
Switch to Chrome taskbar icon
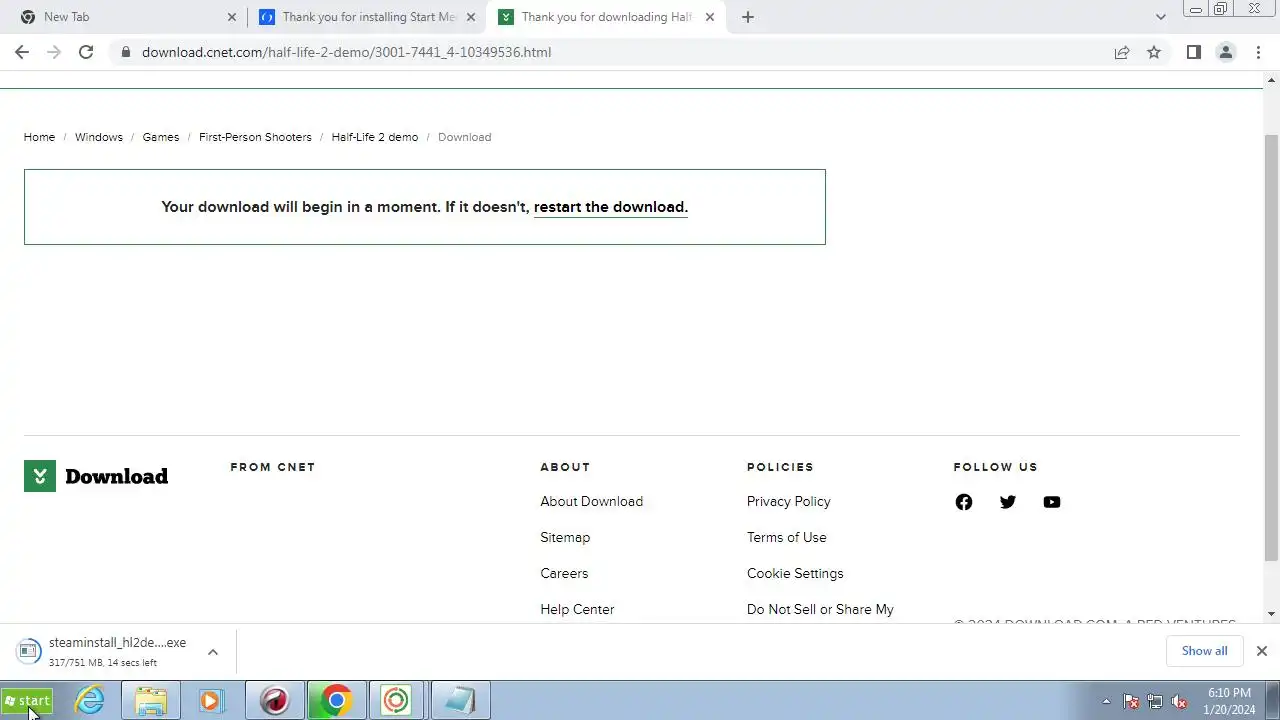[336, 701]
